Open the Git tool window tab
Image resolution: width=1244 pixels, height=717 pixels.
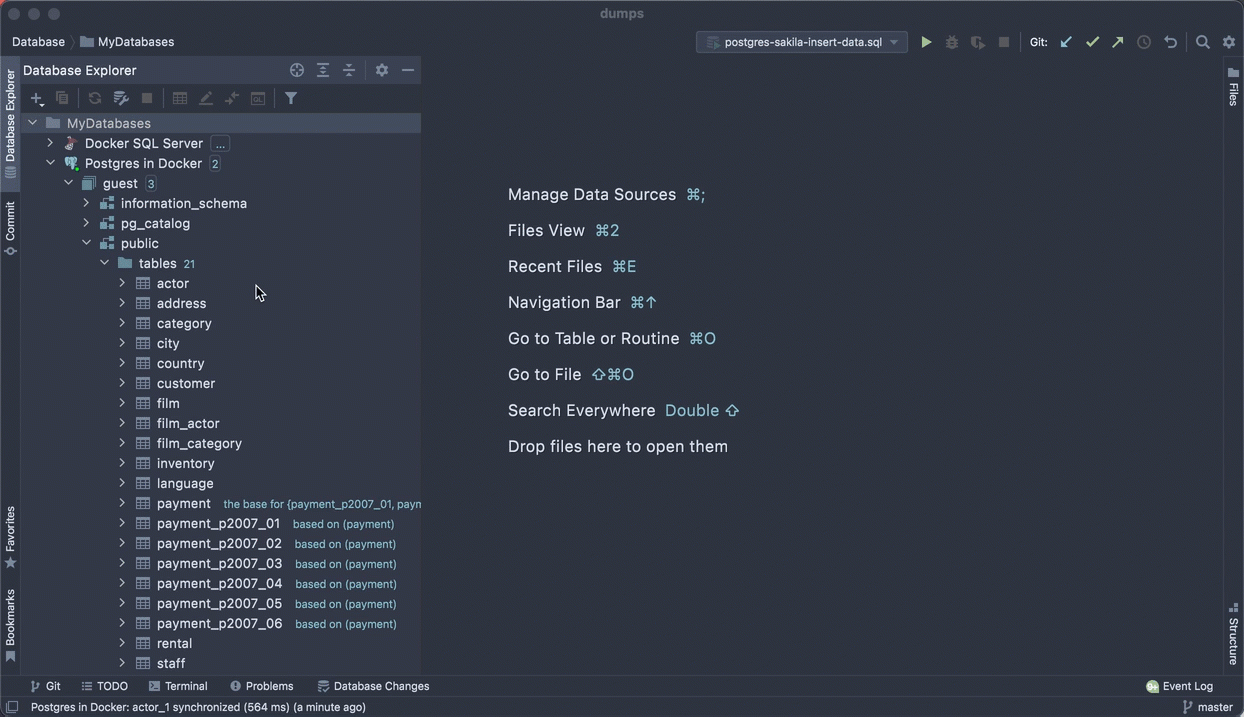click(45, 686)
